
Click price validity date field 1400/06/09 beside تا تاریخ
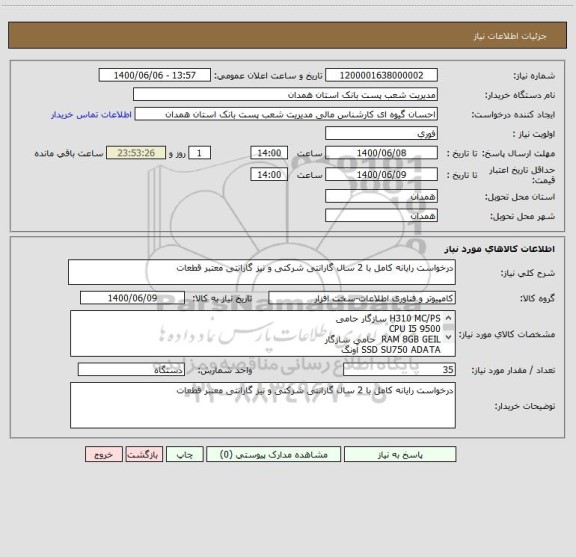pos(381,175)
